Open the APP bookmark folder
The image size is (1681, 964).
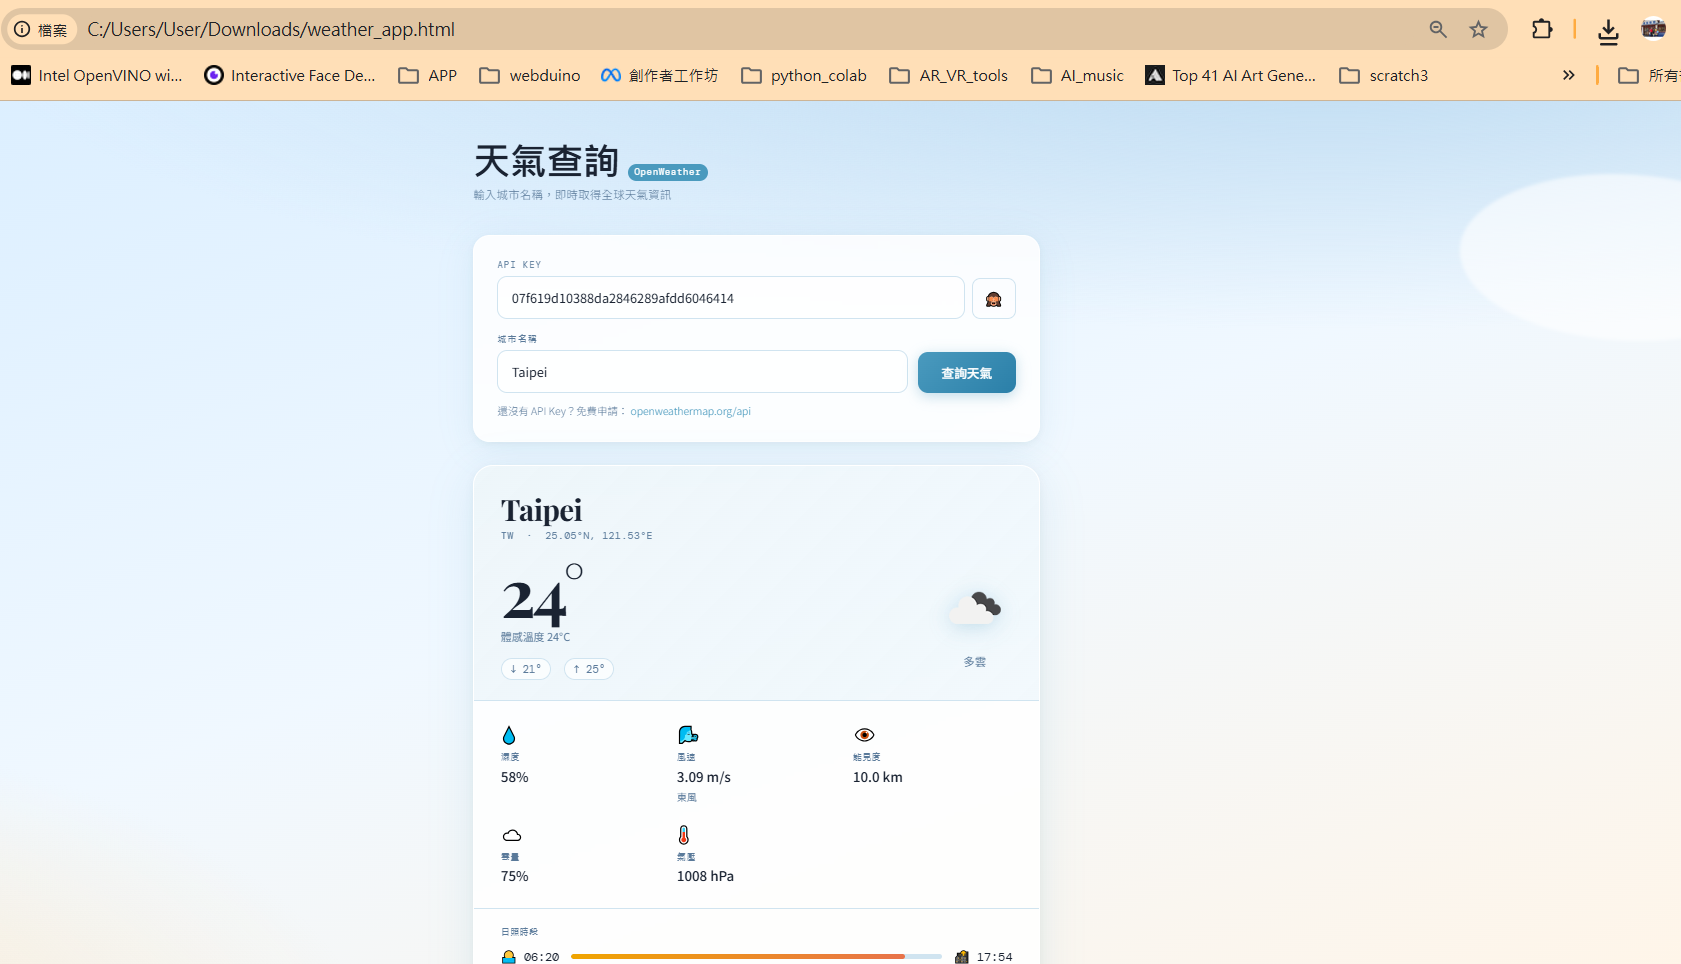pos(427,75)
